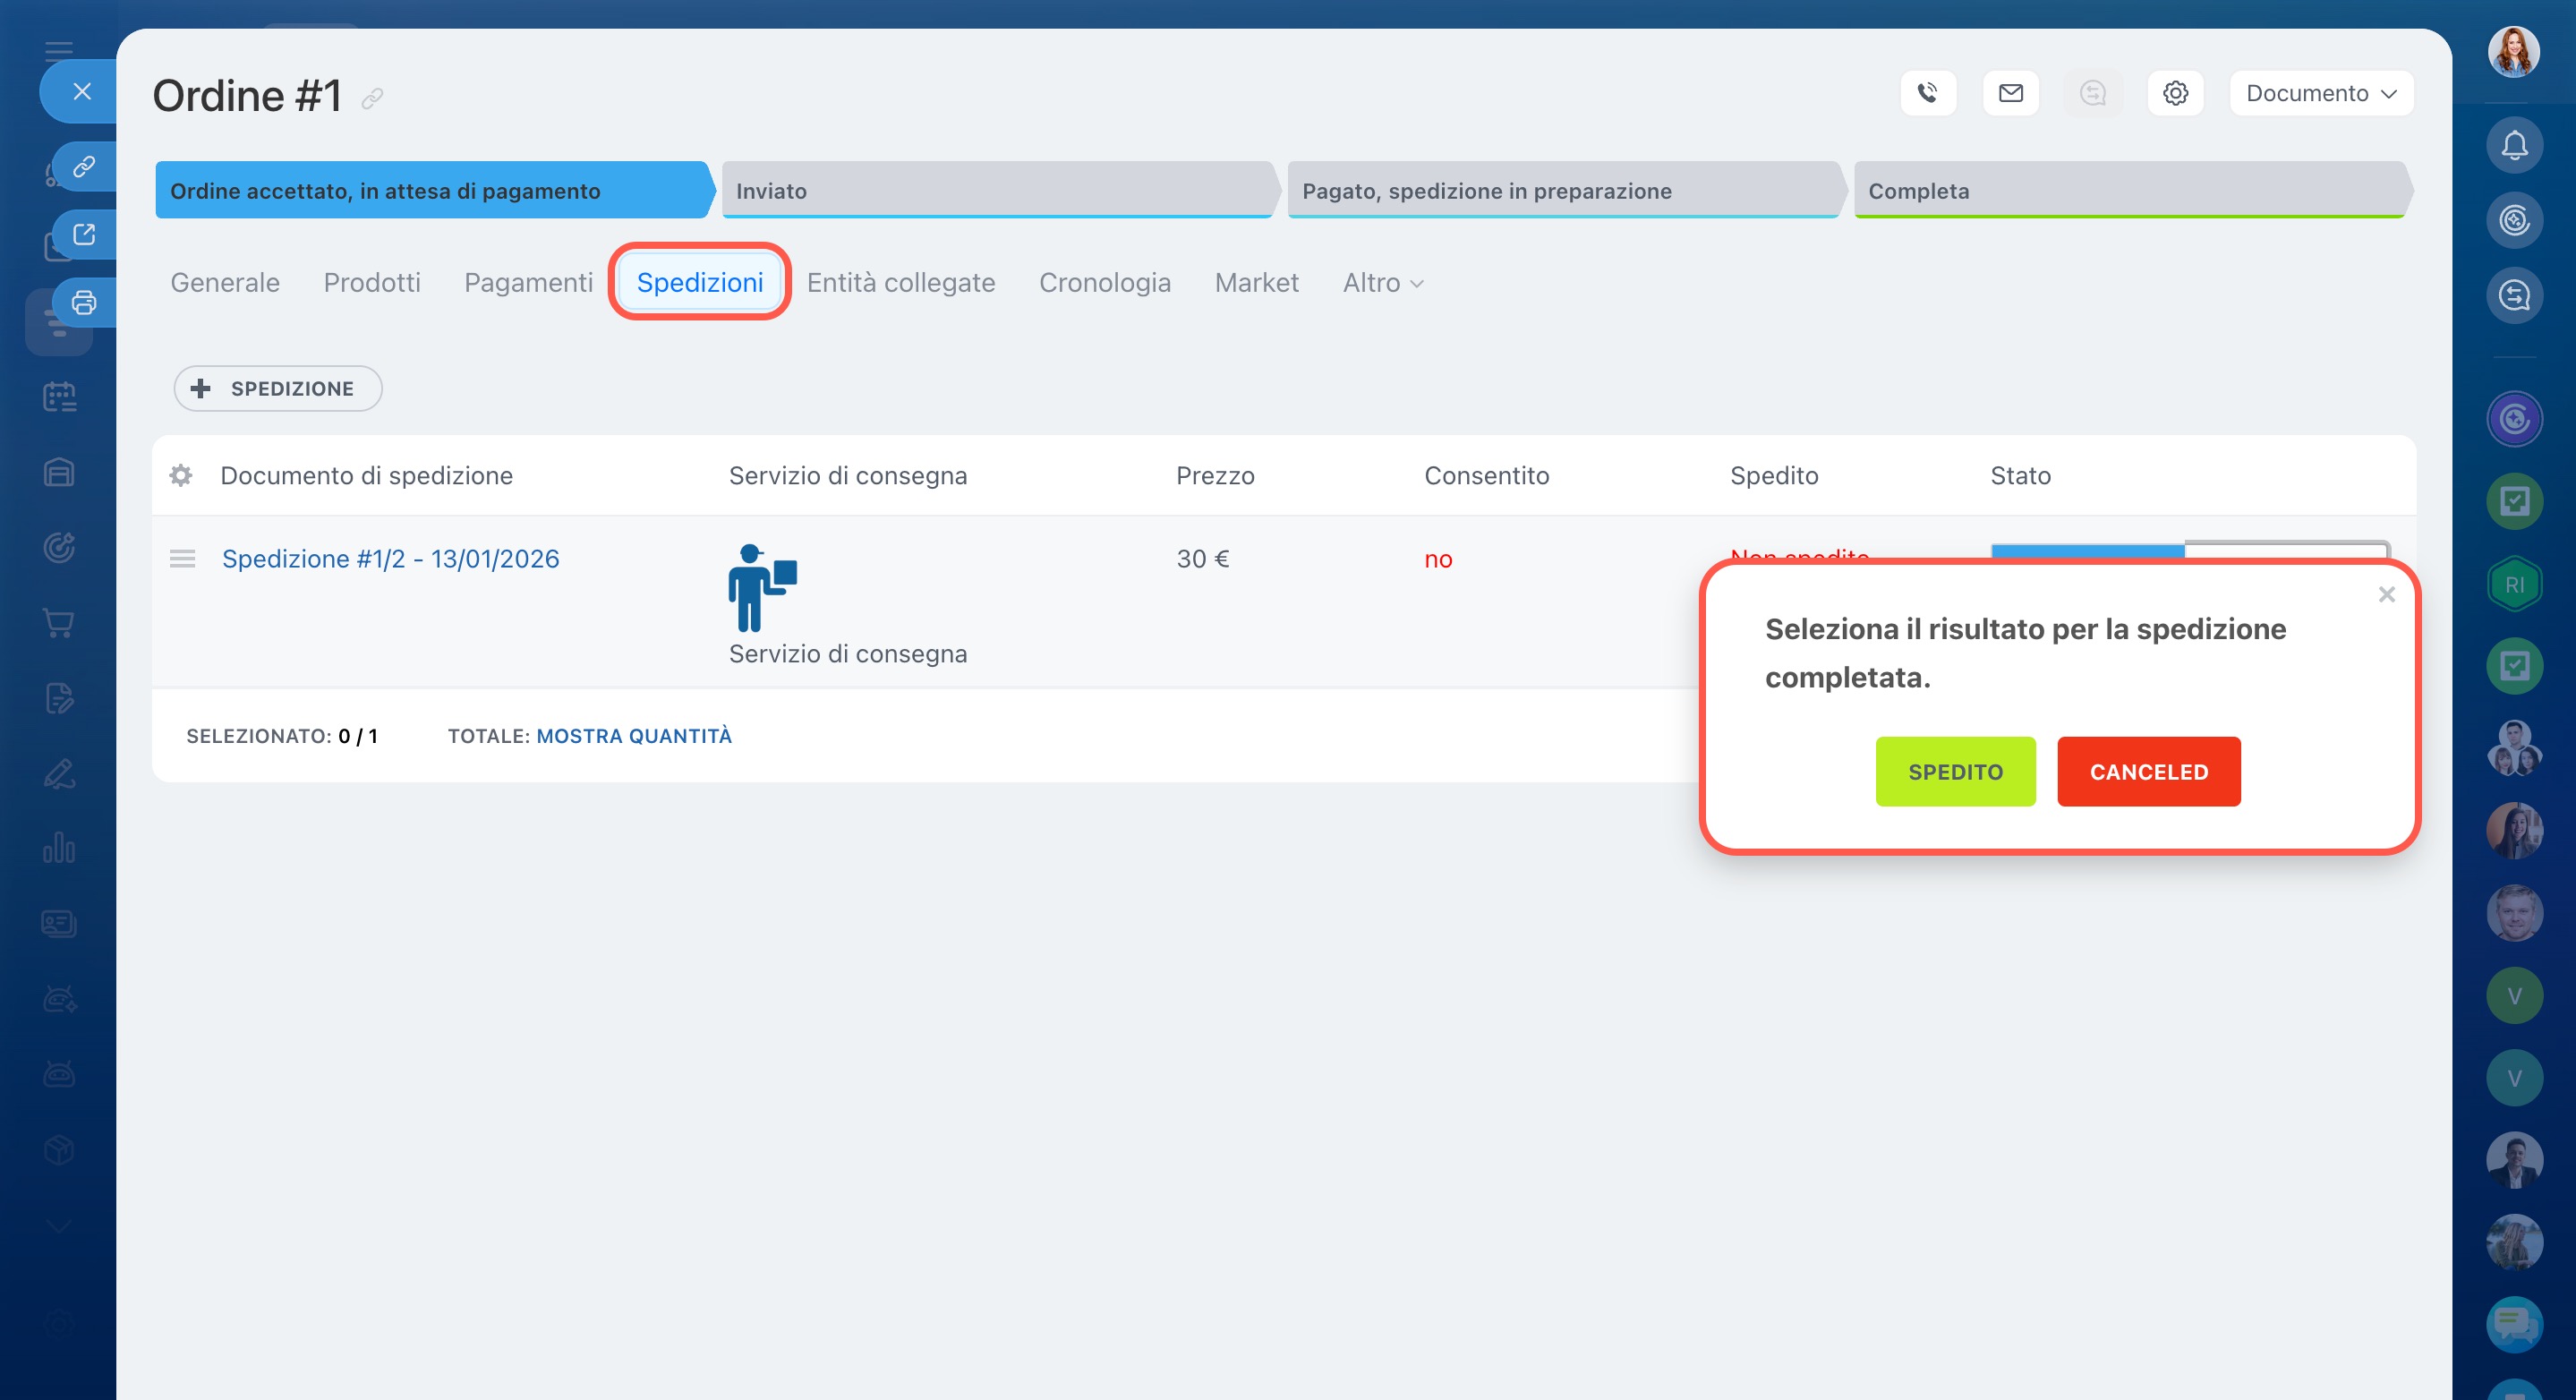Expand the Altro tab menu
The image size is (2576, 1400).
click(x=1382, y=283)
